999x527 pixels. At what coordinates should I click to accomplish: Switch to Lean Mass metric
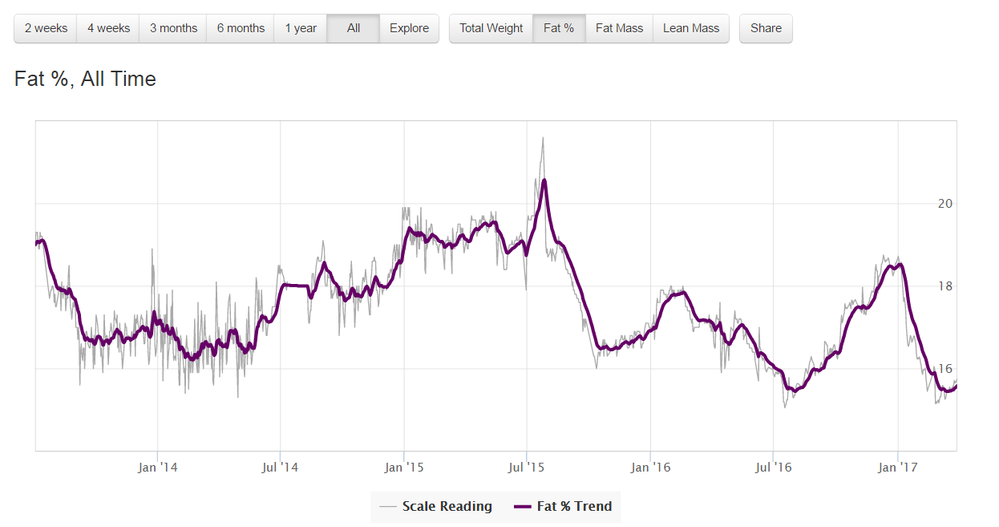pyautogui.click(x=691, y=28)
